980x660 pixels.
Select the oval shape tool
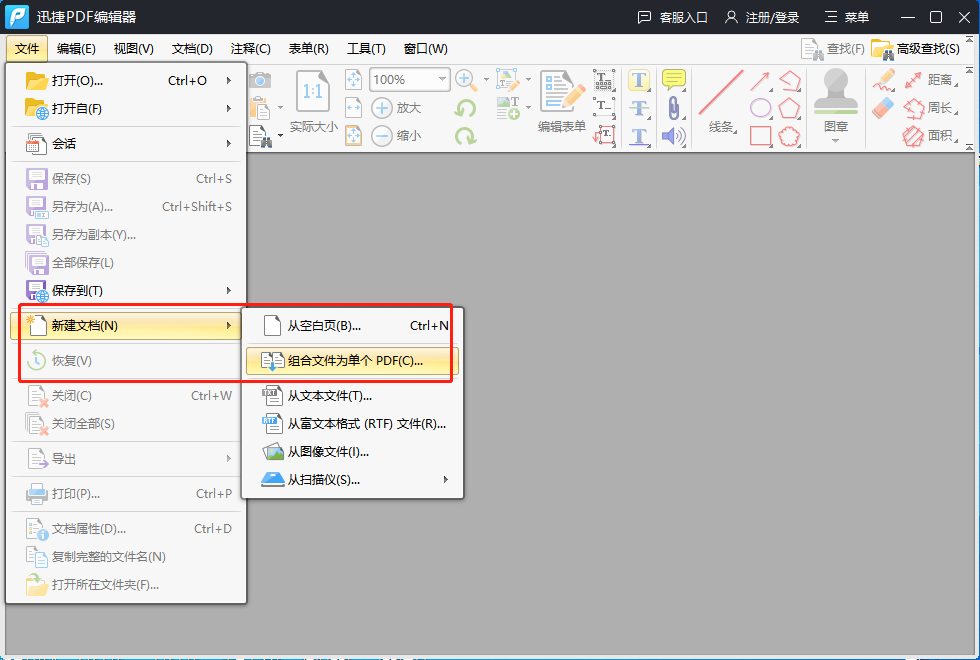pyautogui.click(x=760, y=108)
